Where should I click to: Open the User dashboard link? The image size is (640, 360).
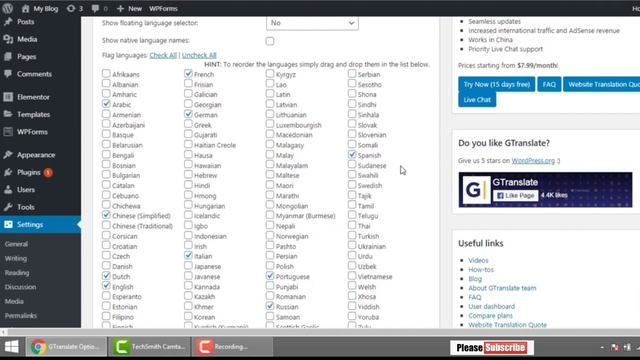[492, 306]
